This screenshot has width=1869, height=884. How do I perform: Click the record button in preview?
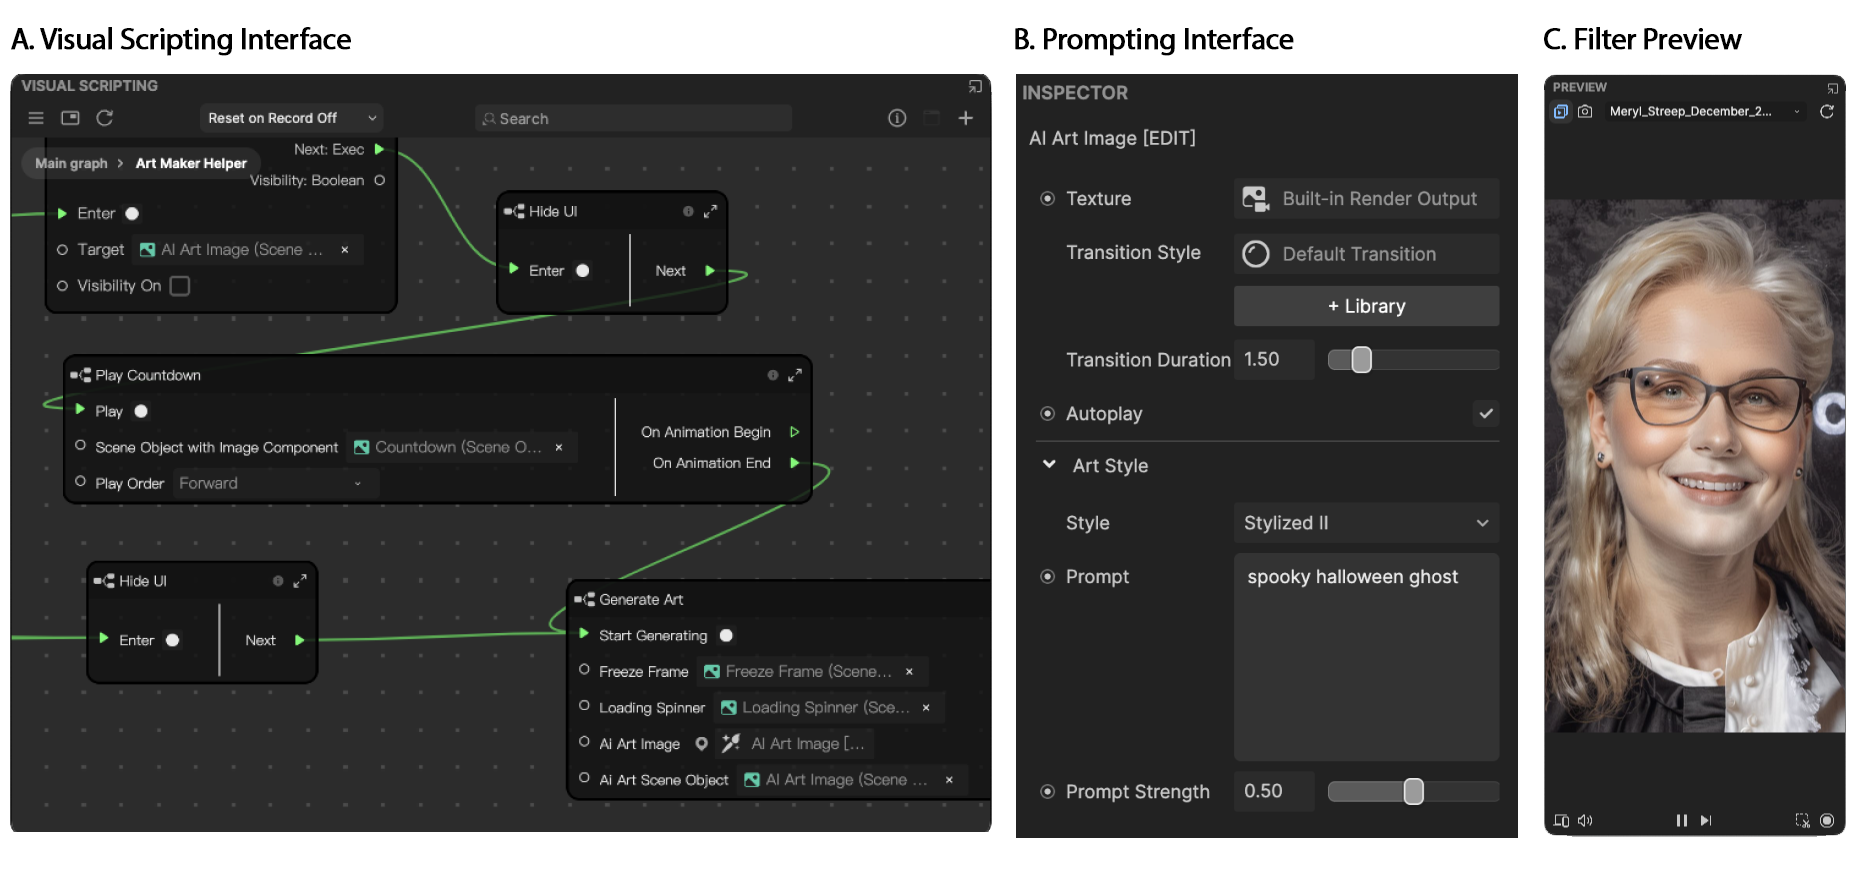pos(1827,820)
